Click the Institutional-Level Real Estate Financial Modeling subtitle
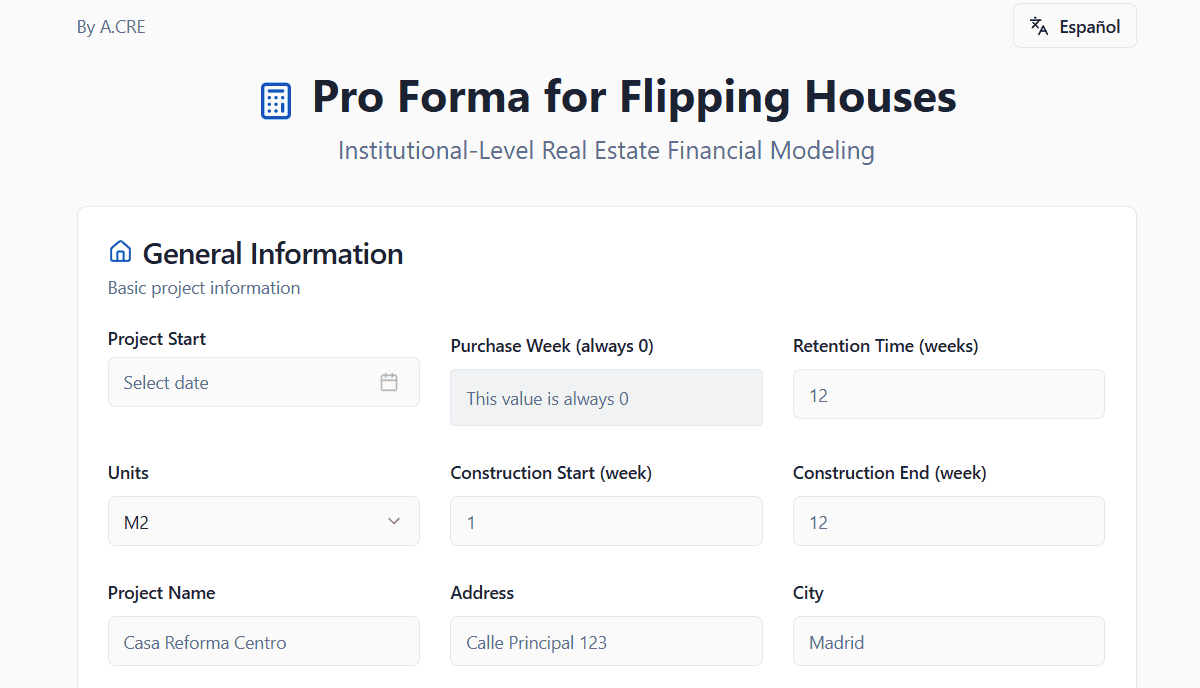Viewport: 1200px width, 688px height. (606, 150)
